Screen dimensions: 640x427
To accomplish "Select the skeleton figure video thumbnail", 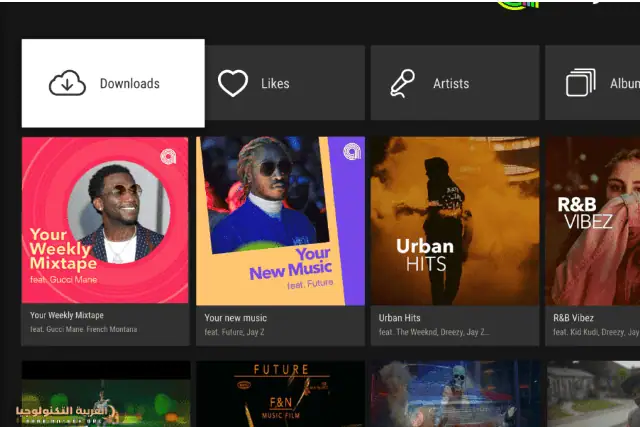I will [x=455, y=394].
